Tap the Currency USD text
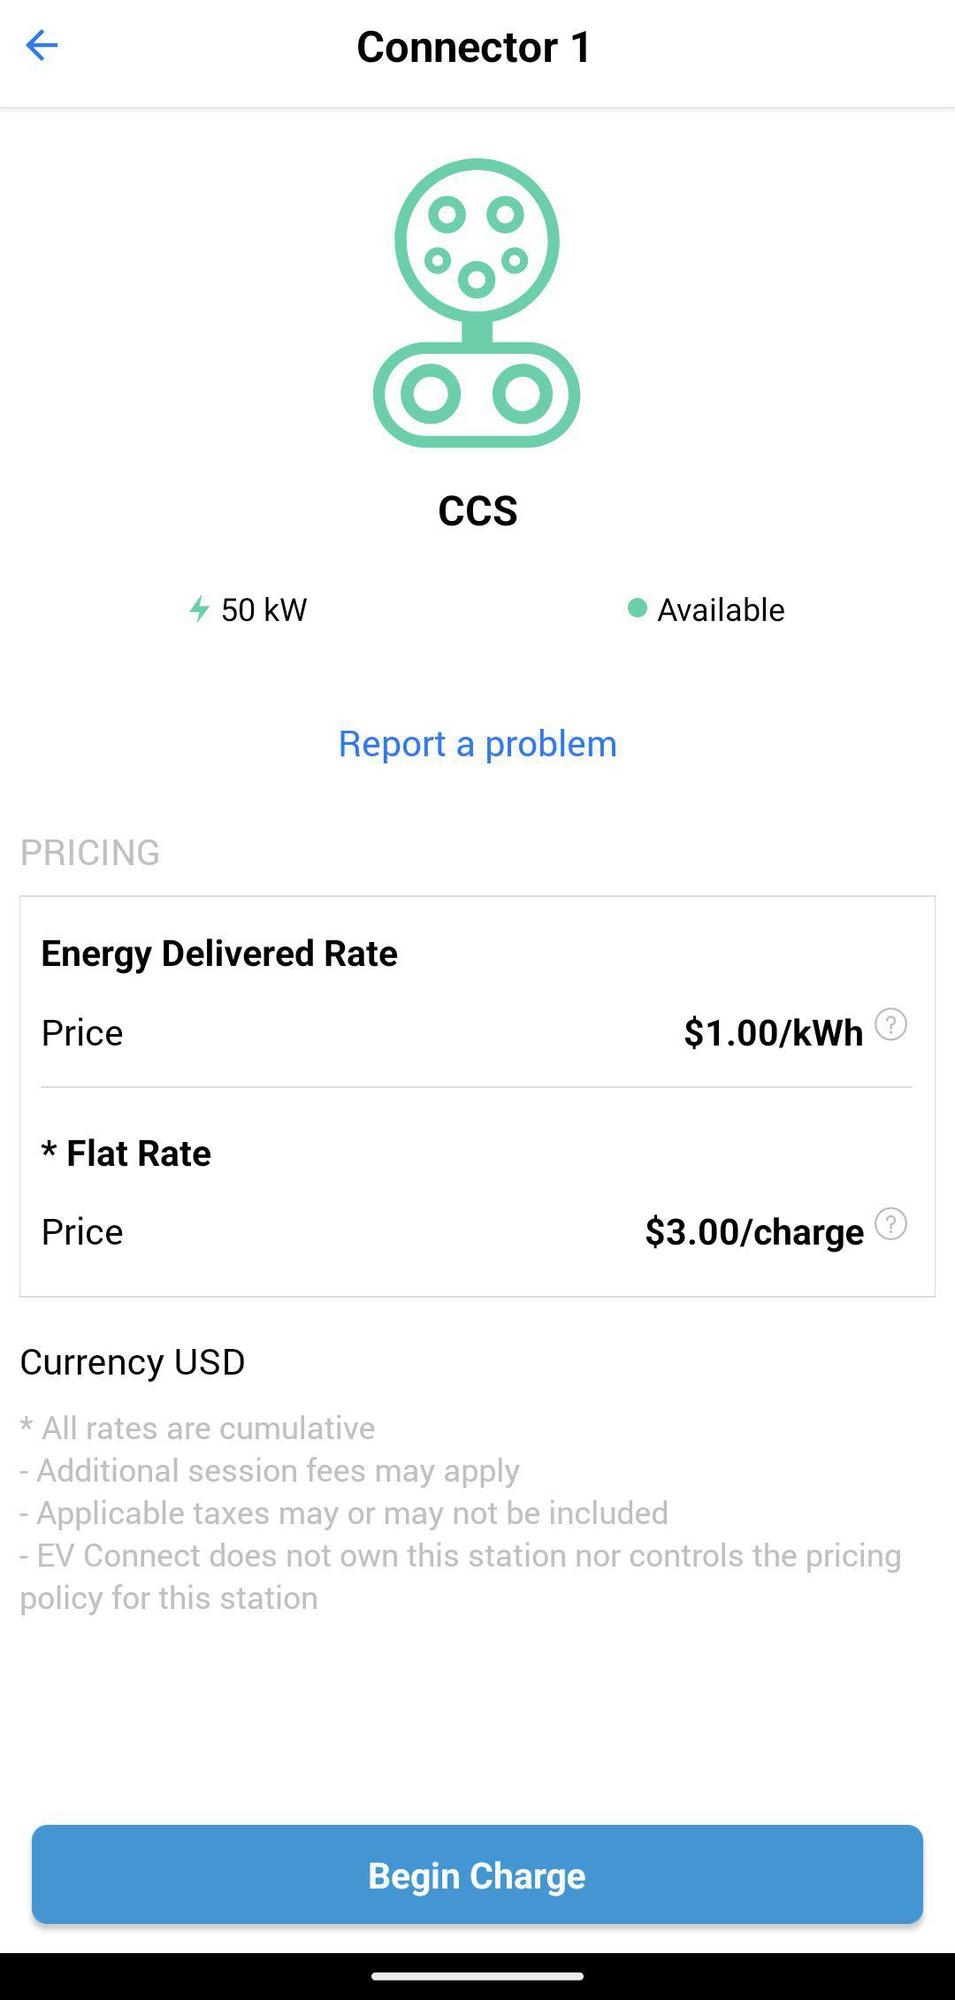This screenshot has width=955, height=2000. 132,1362
